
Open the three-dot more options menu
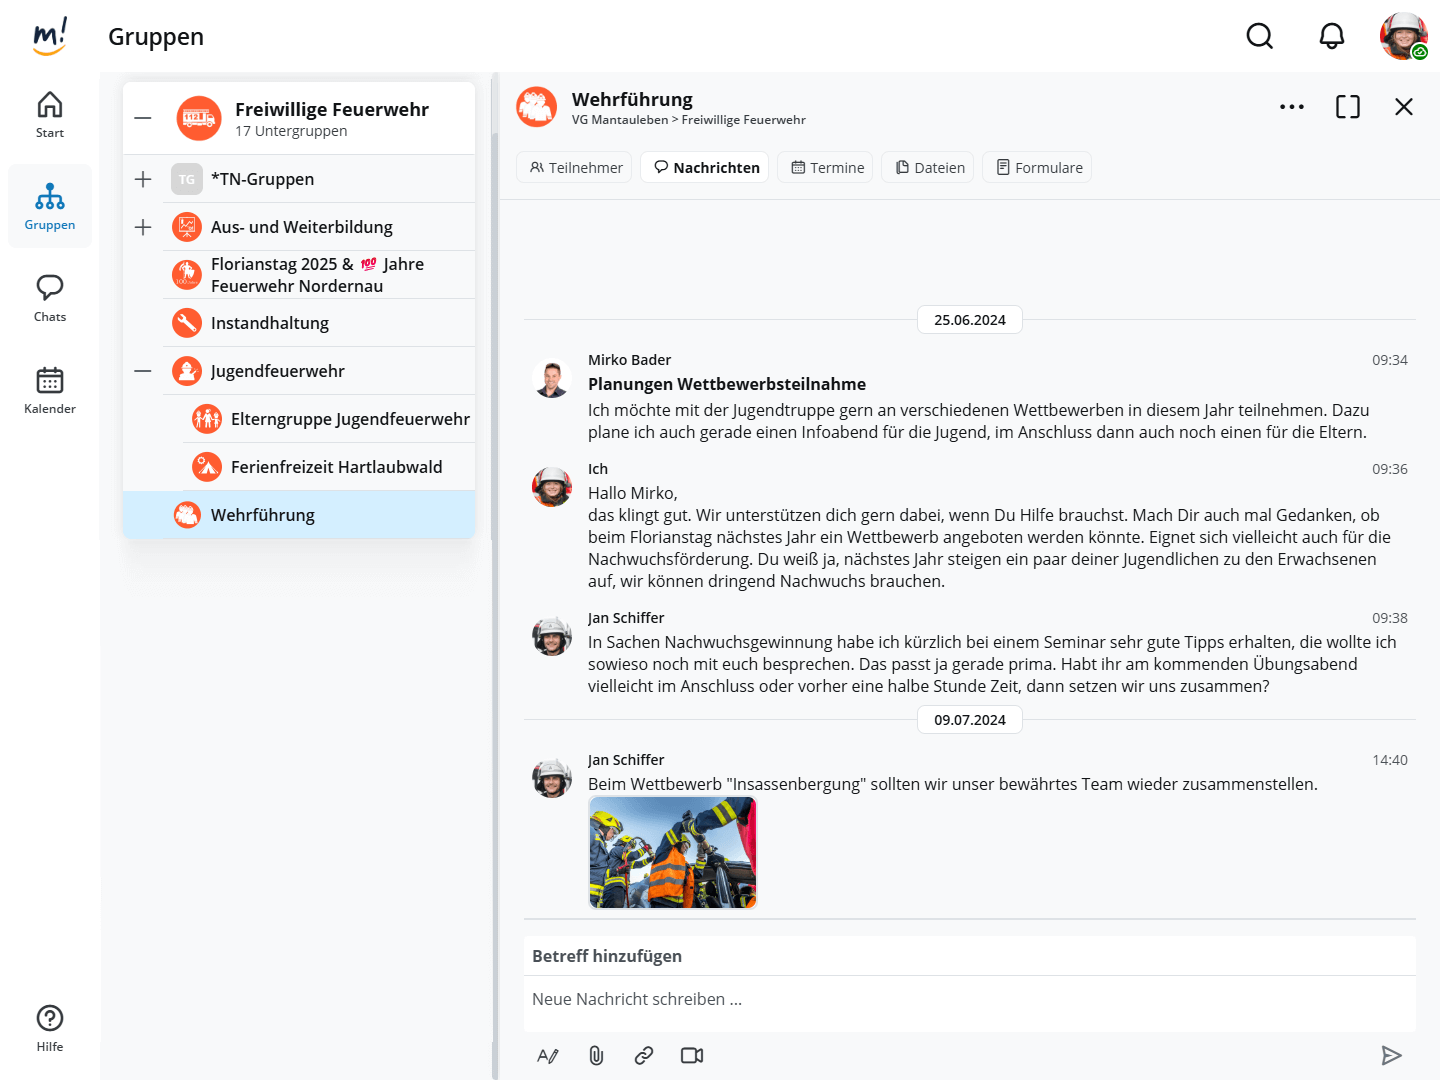(1292, 107)
